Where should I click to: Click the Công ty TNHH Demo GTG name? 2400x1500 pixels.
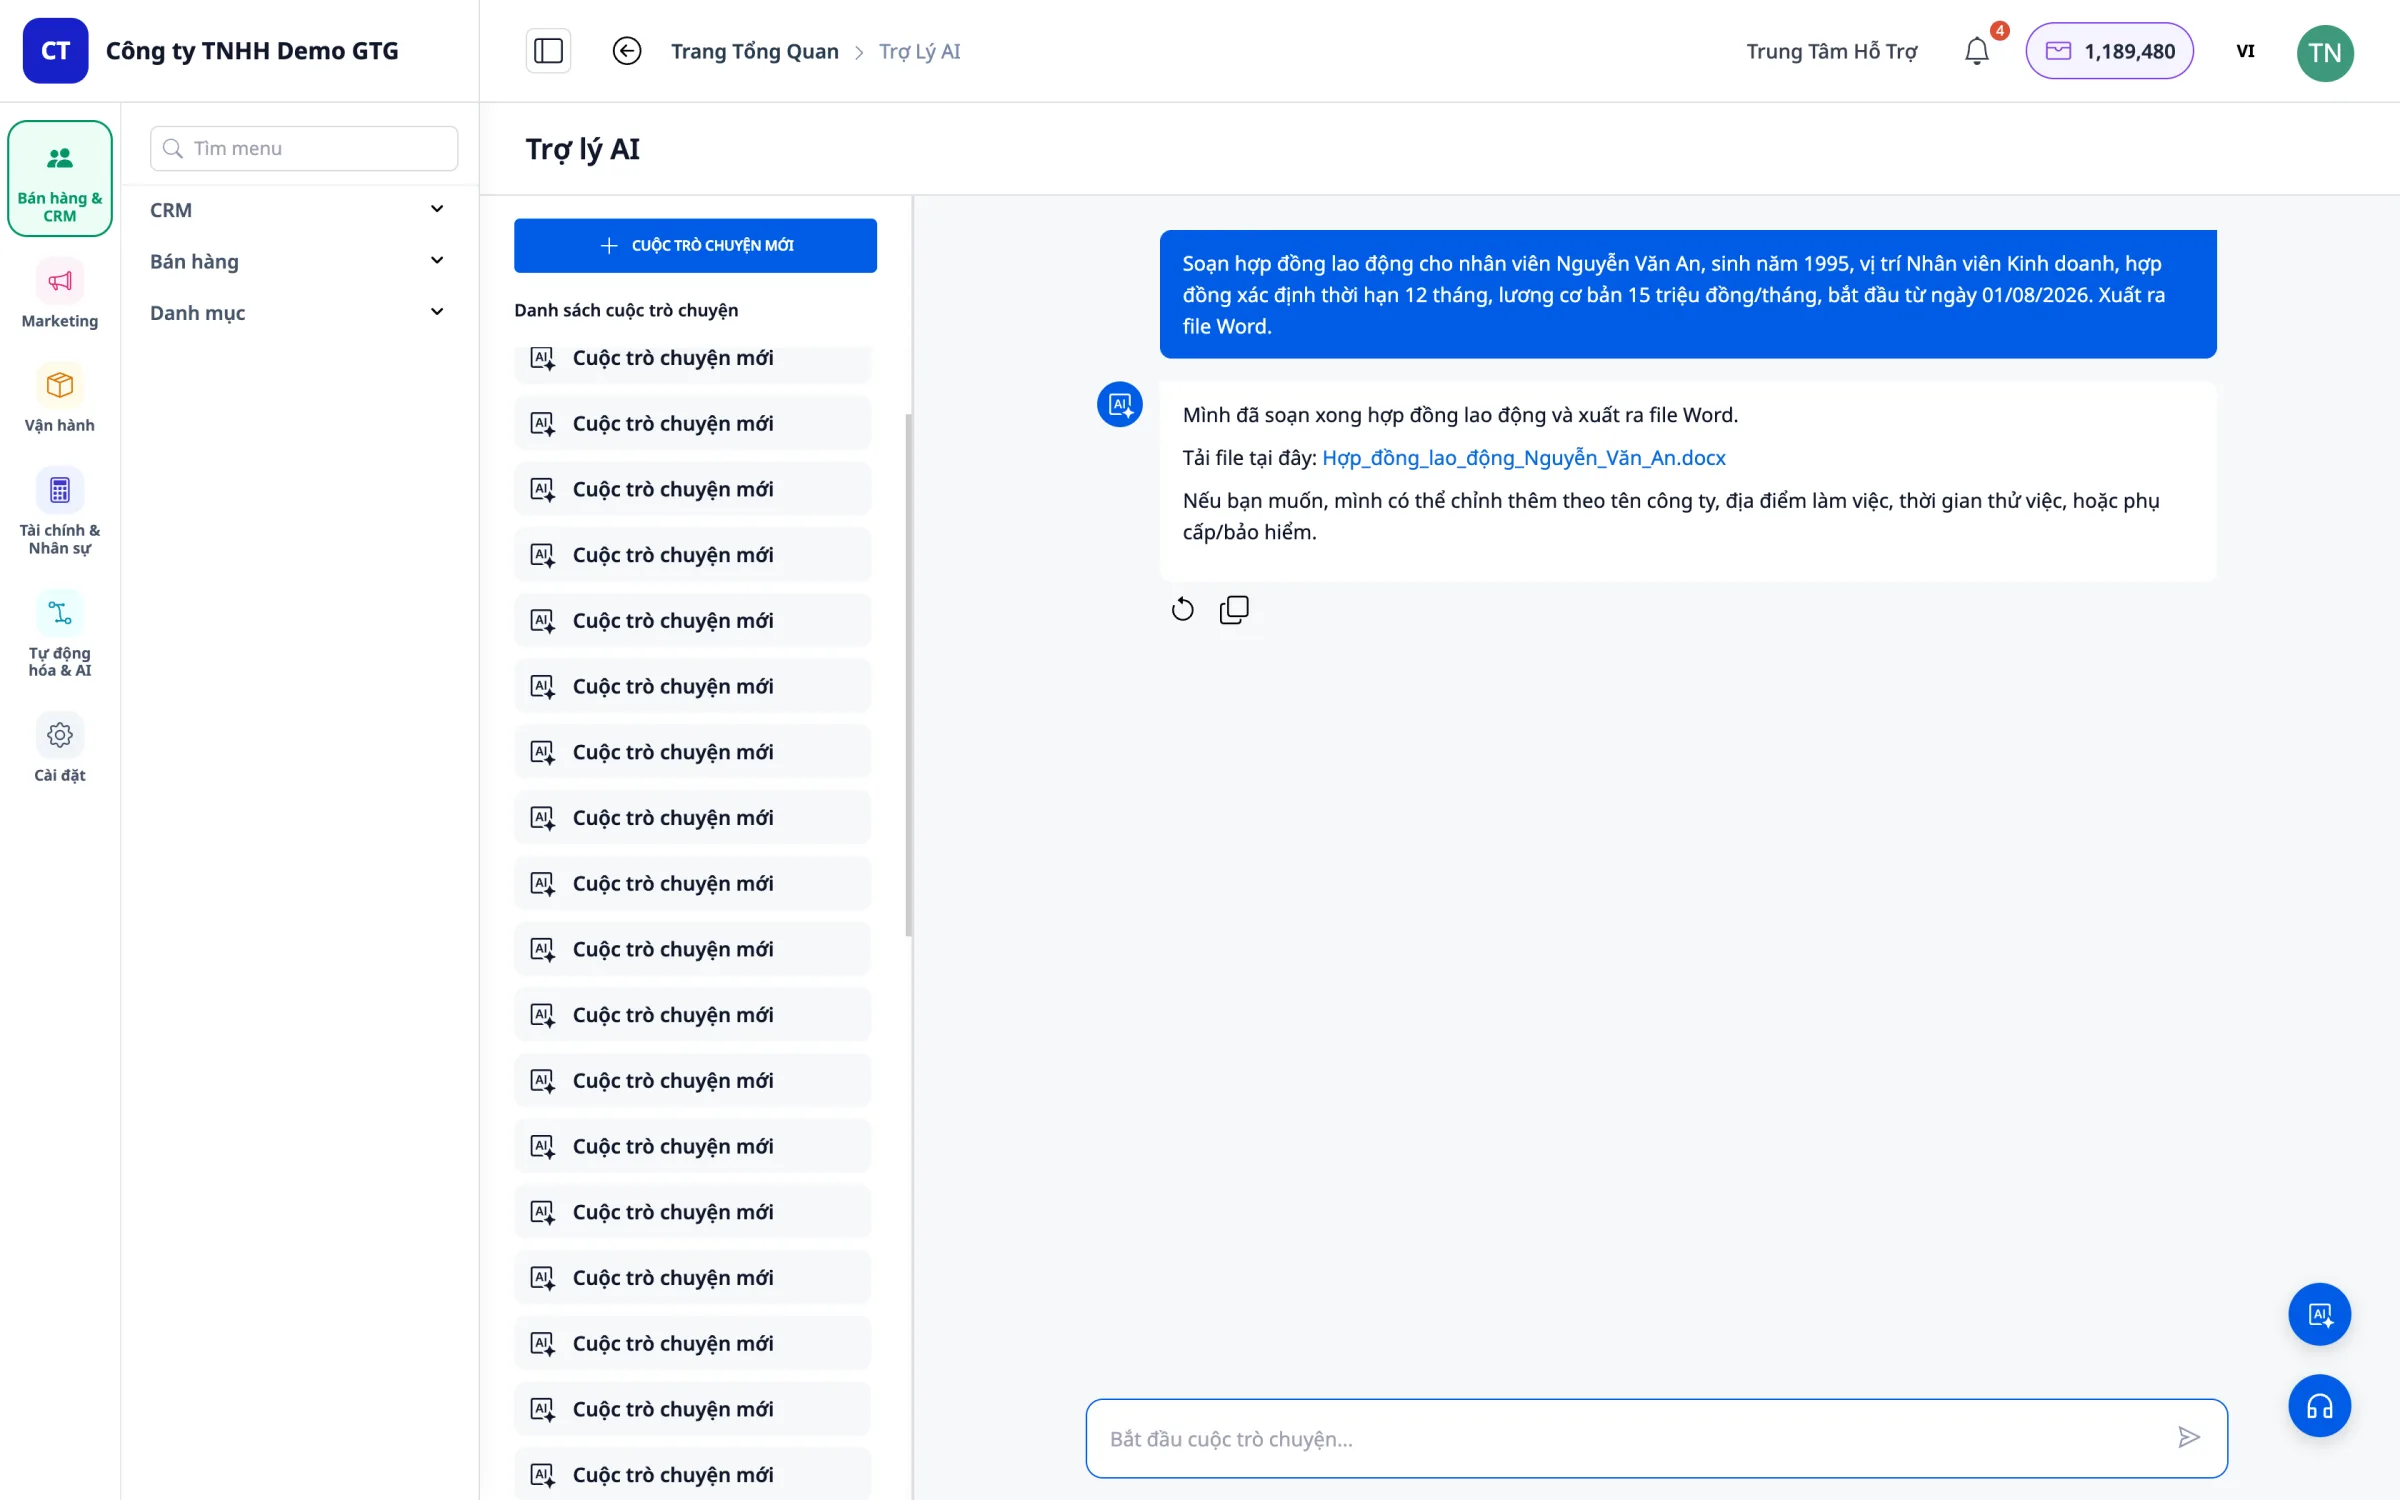pos(252,51)
